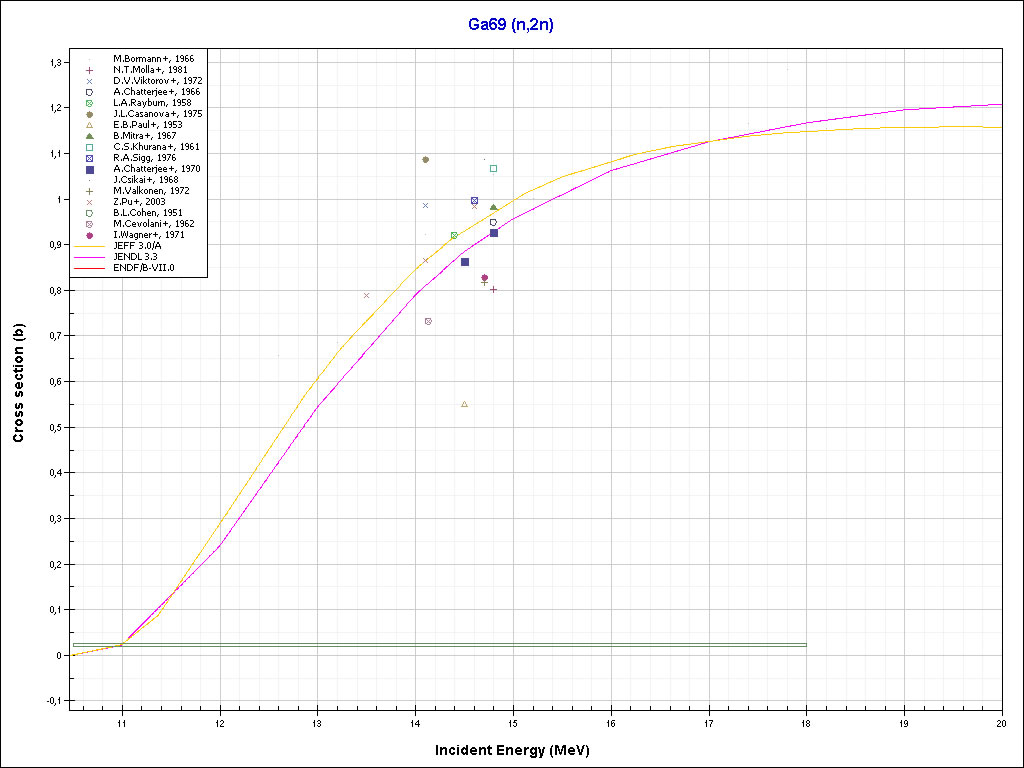The height and width of the screenshot is (768, 1024).
Task: Click the J.L.Casanova brown circle data point
Action: (x=425, y=159)
